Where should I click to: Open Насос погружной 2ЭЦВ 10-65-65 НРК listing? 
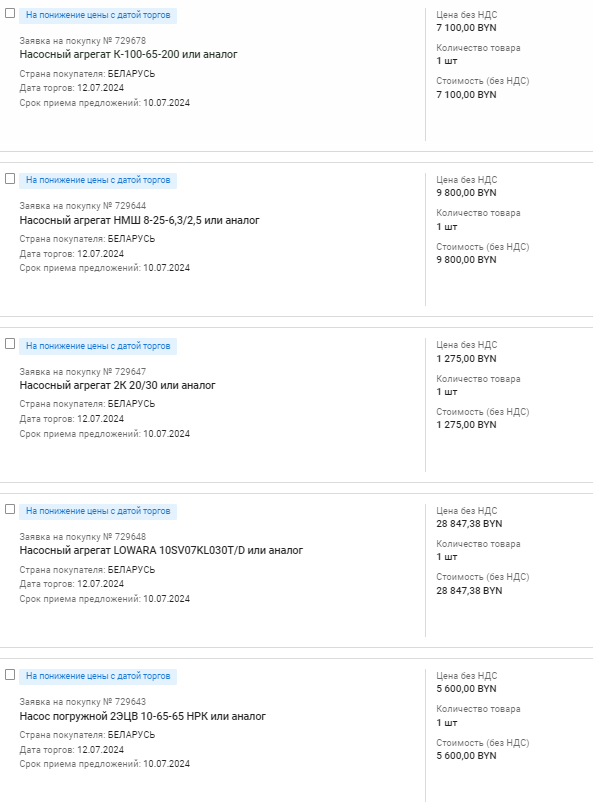pos(142,716)
